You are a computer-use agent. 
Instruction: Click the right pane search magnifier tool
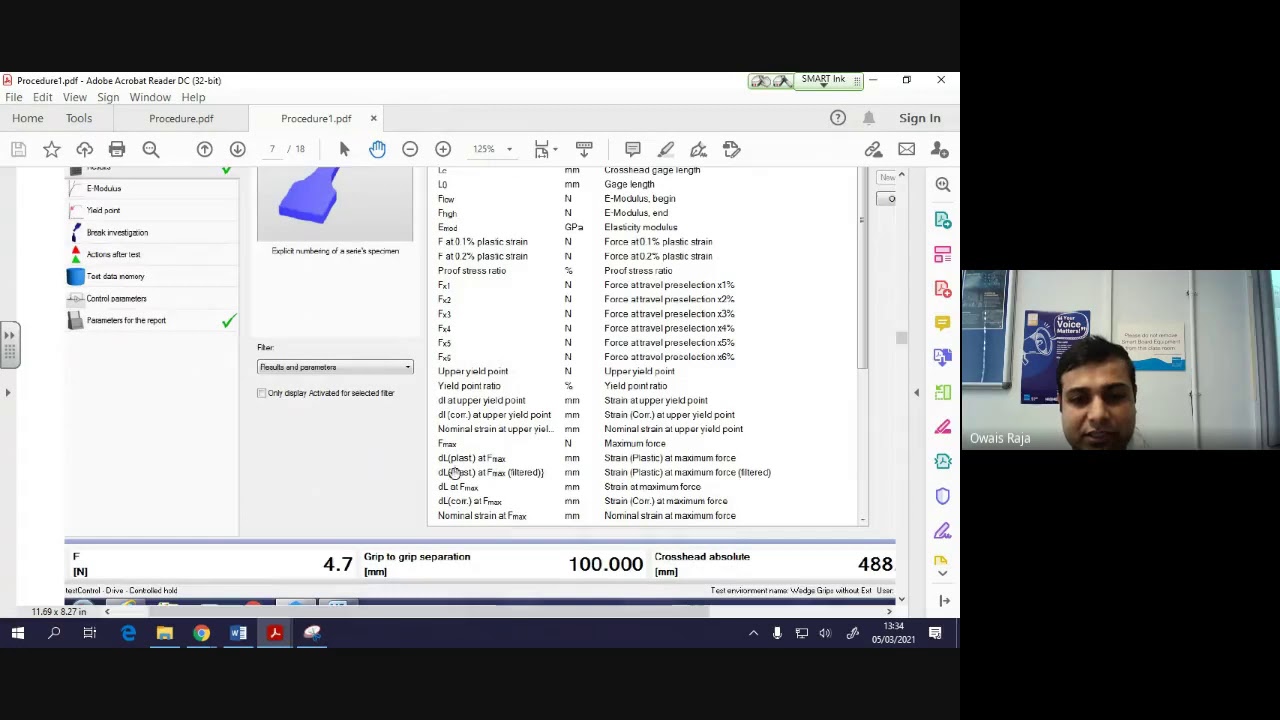pyautogui.click(x=942, y=184)
